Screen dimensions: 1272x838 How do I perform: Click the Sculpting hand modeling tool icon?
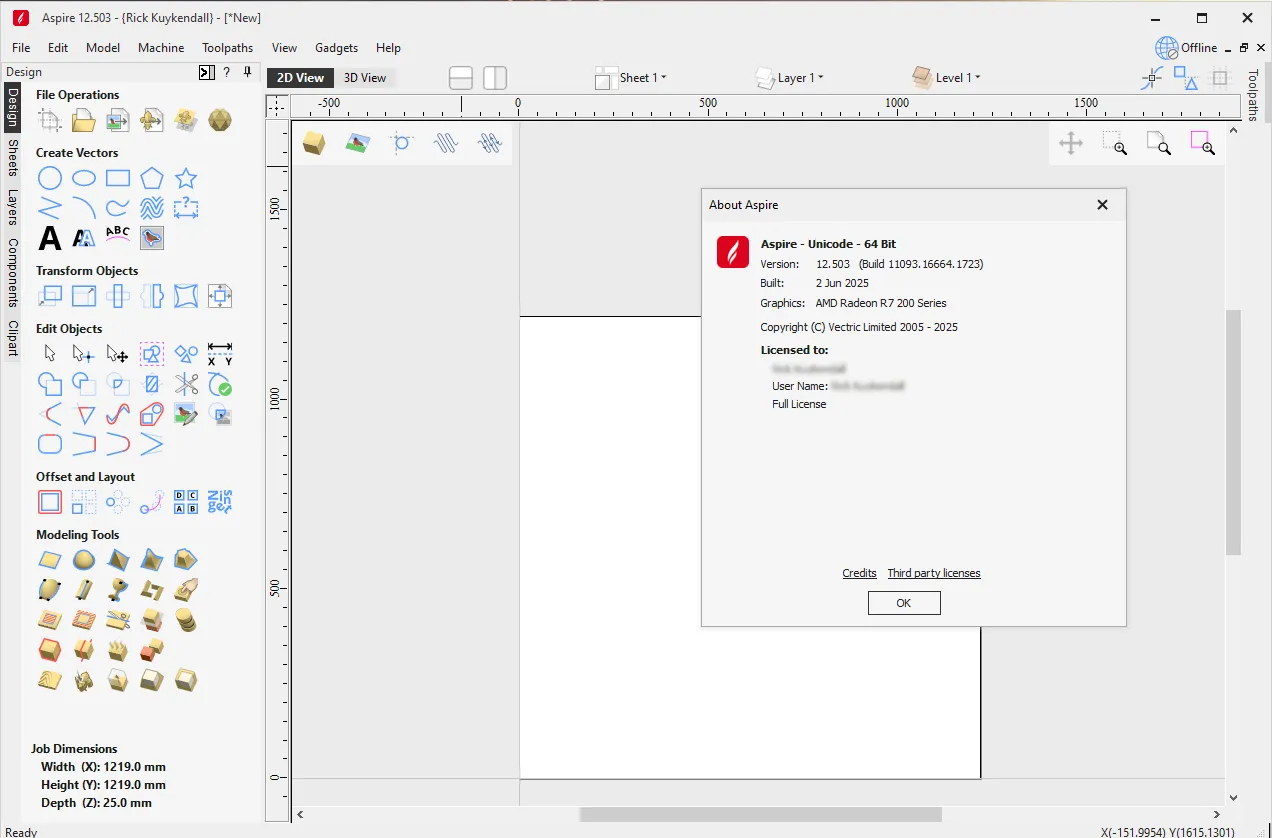coord(186,590)
